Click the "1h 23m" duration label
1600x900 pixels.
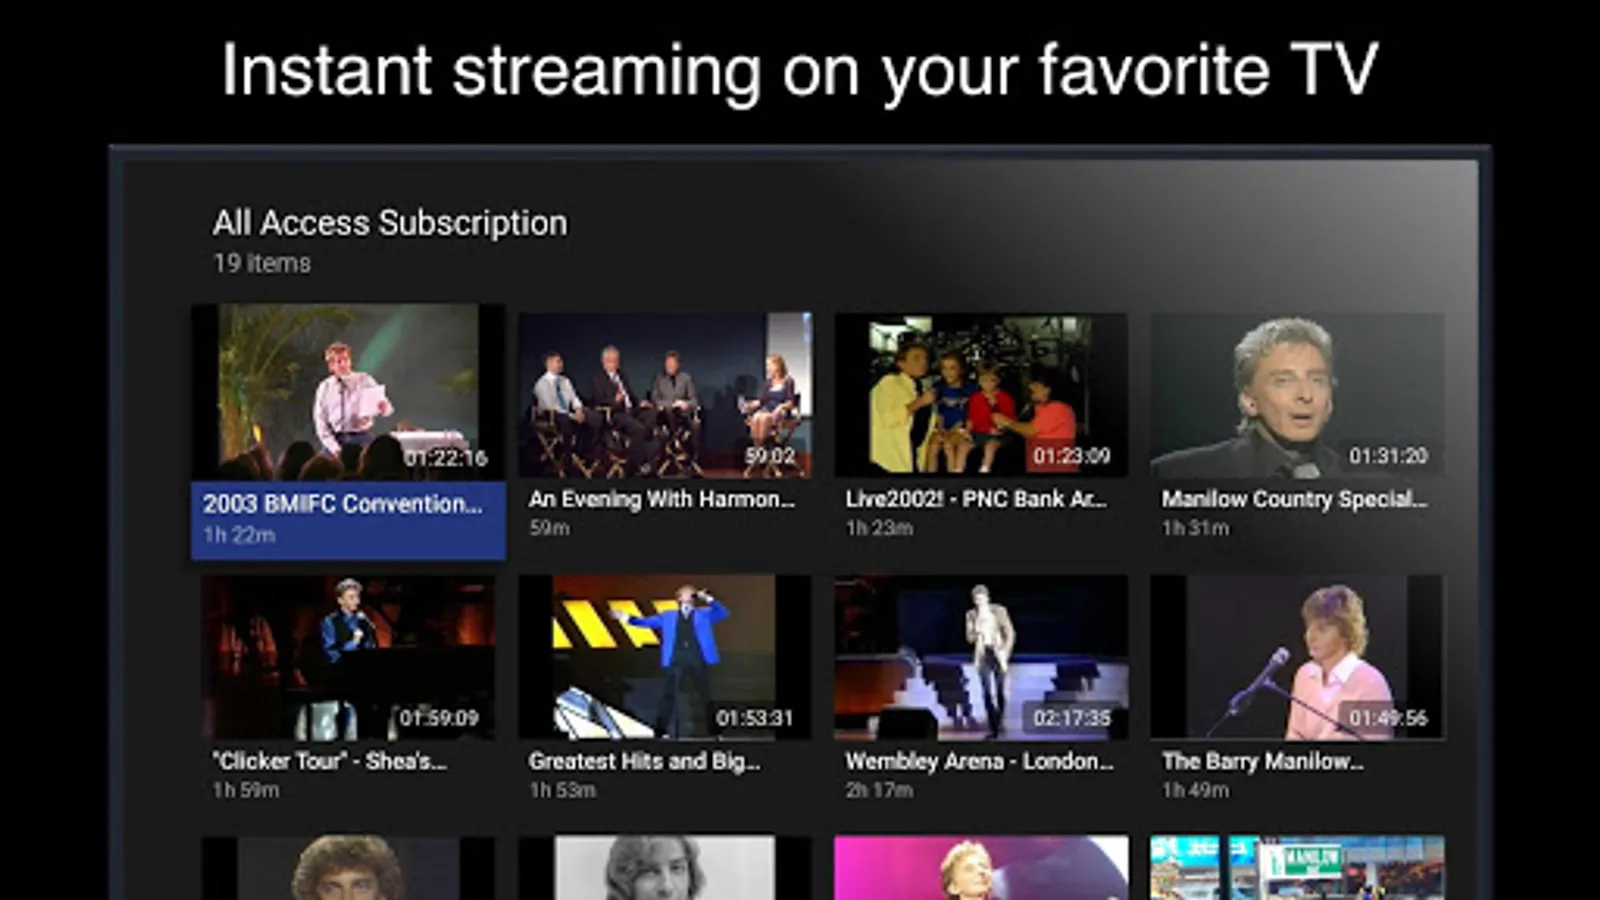click(x=879, y=528)
